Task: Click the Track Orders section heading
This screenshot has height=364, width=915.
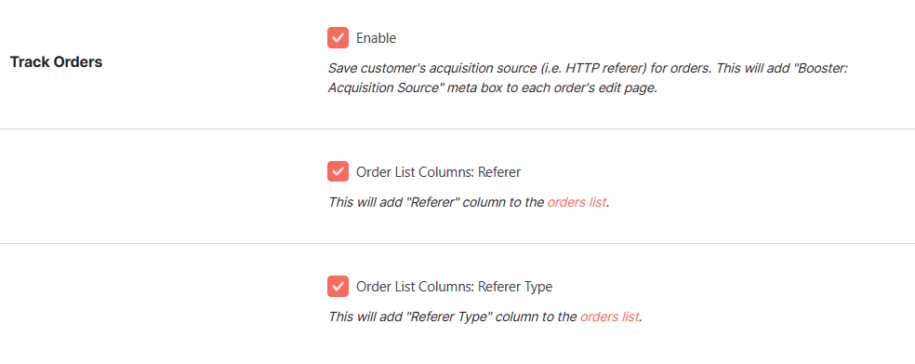Action: pyautogui.click(x=56, y=62)
